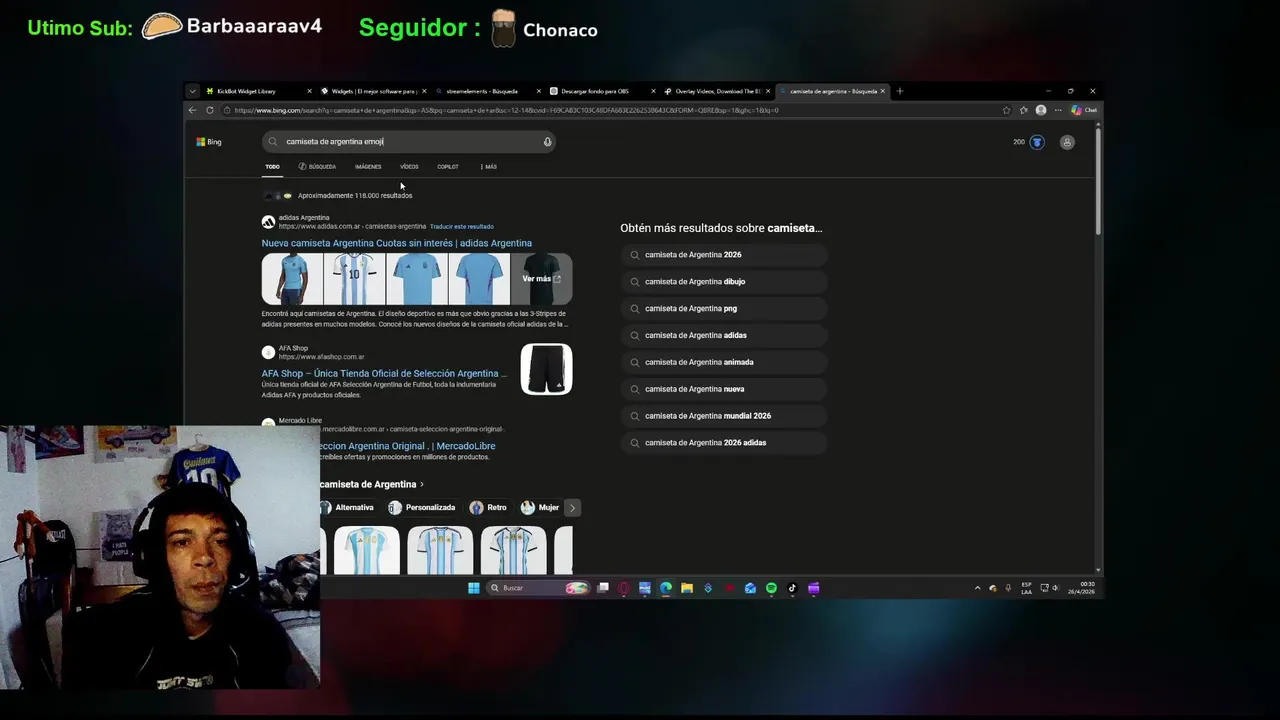This screenshot has height=720, width=1280.
Task: Expand the camiseta de Argentina images heading
Action: point(371,484)
